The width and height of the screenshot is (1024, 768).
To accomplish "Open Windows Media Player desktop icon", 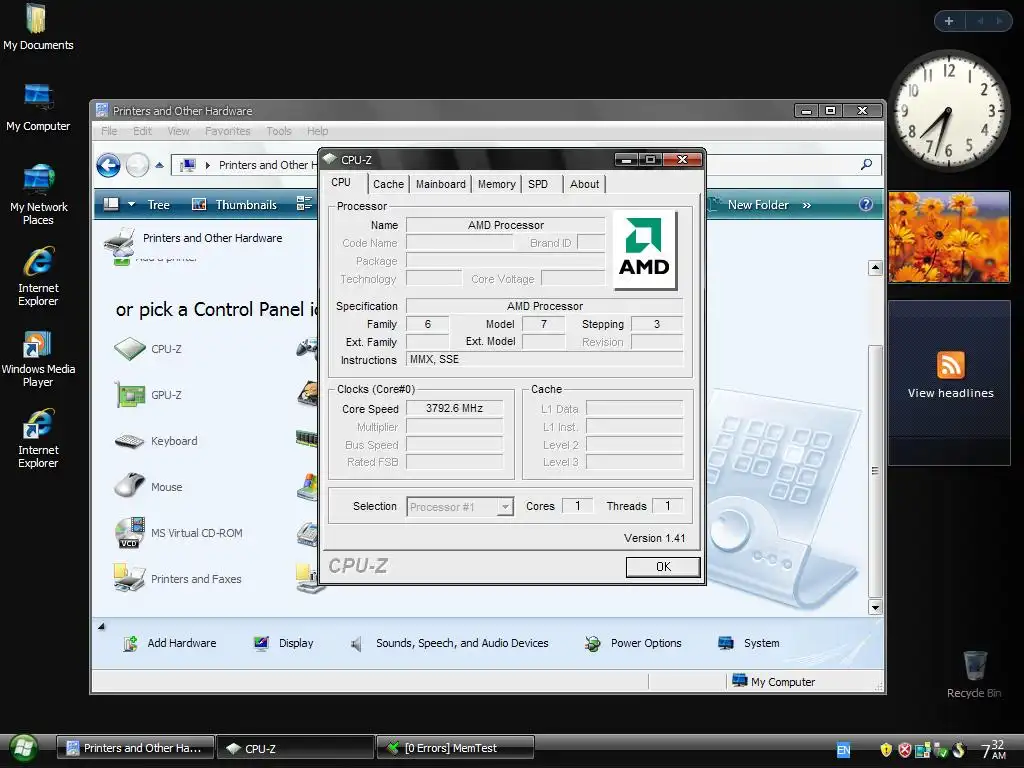I will coord(38,358).
